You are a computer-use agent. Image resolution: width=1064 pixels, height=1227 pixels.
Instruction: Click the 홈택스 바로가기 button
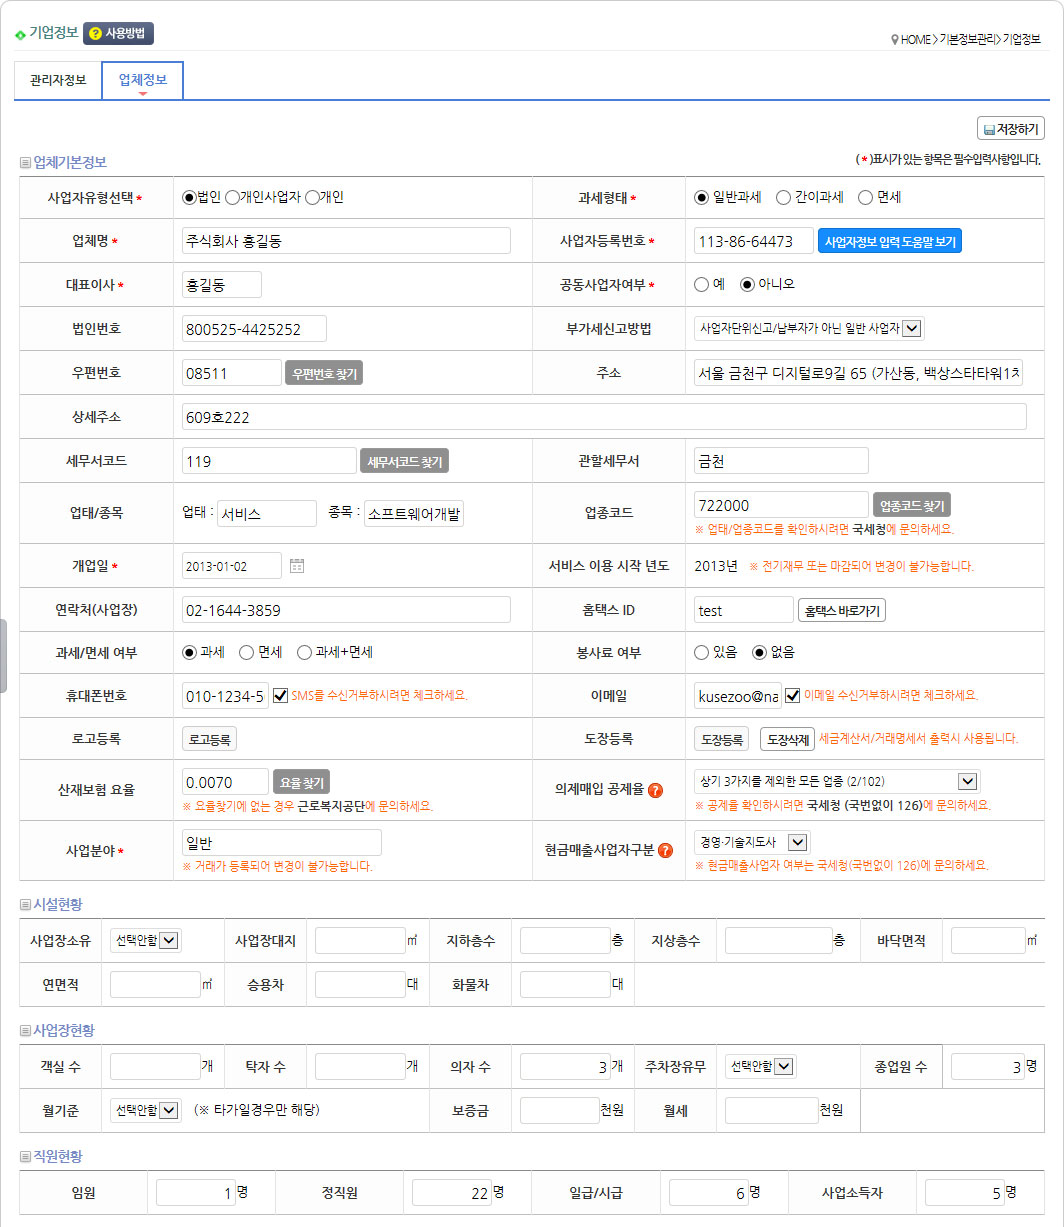coord(841,610)
